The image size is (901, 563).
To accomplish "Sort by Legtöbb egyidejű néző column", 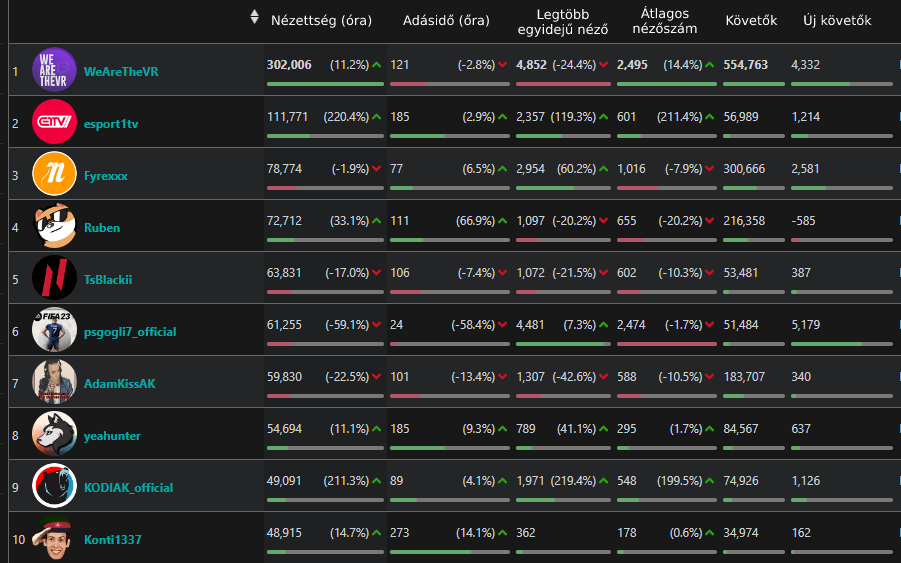I will pos(560,20).
